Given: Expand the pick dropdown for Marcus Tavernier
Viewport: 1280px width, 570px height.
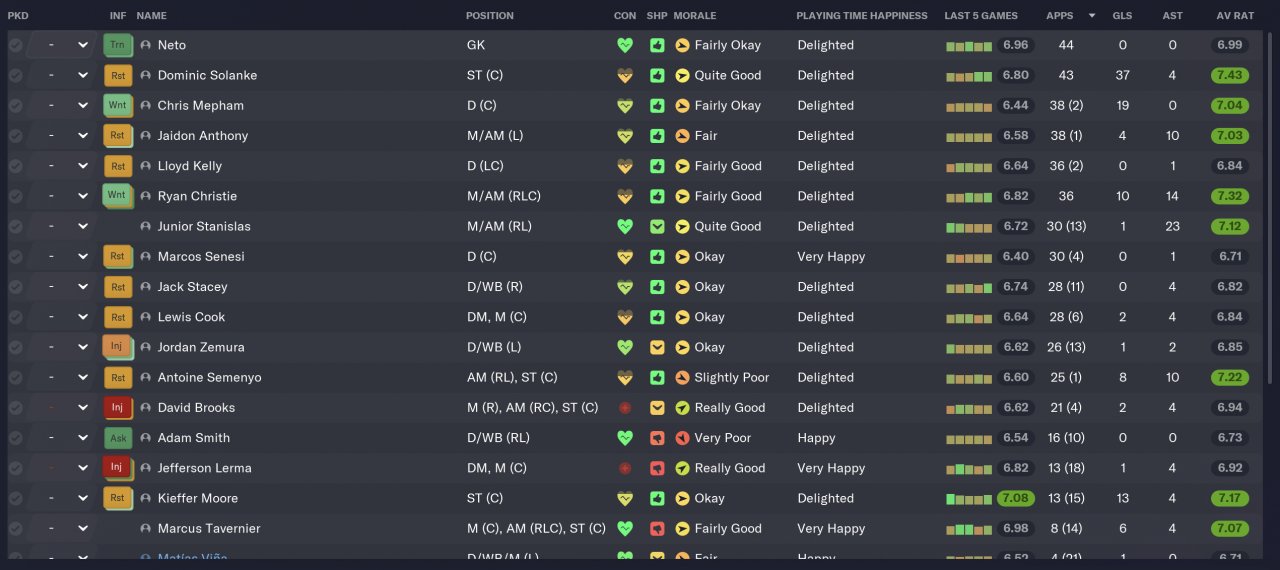Looking at the screenshot, I should [x=83, y=528].
